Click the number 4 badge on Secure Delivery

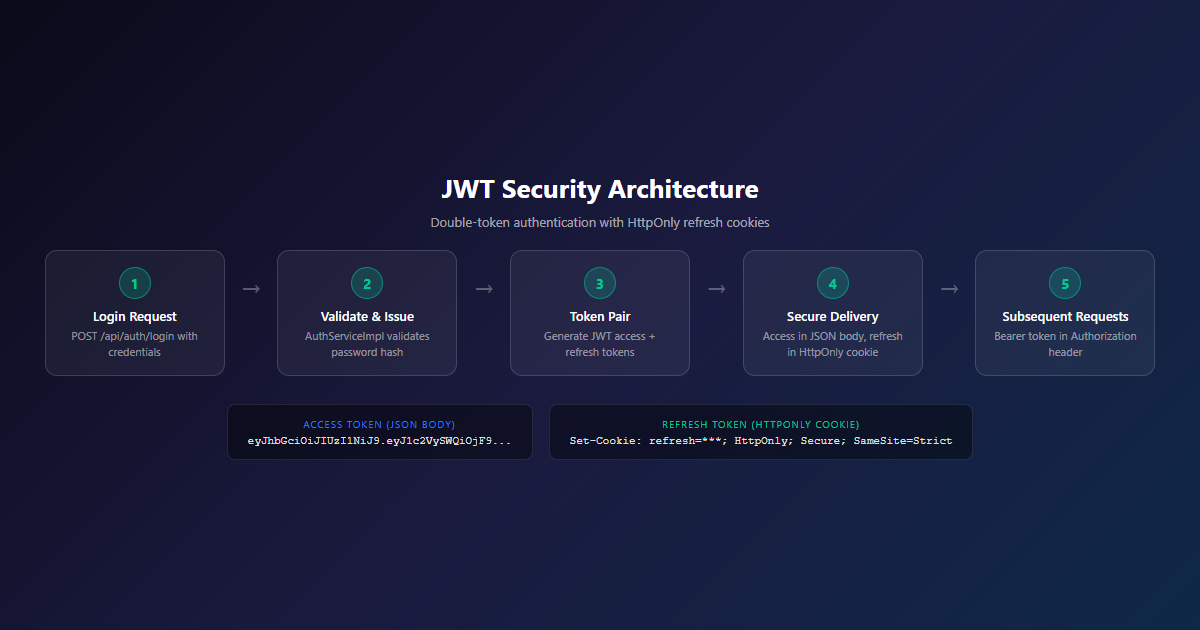(x=833, y=284)
